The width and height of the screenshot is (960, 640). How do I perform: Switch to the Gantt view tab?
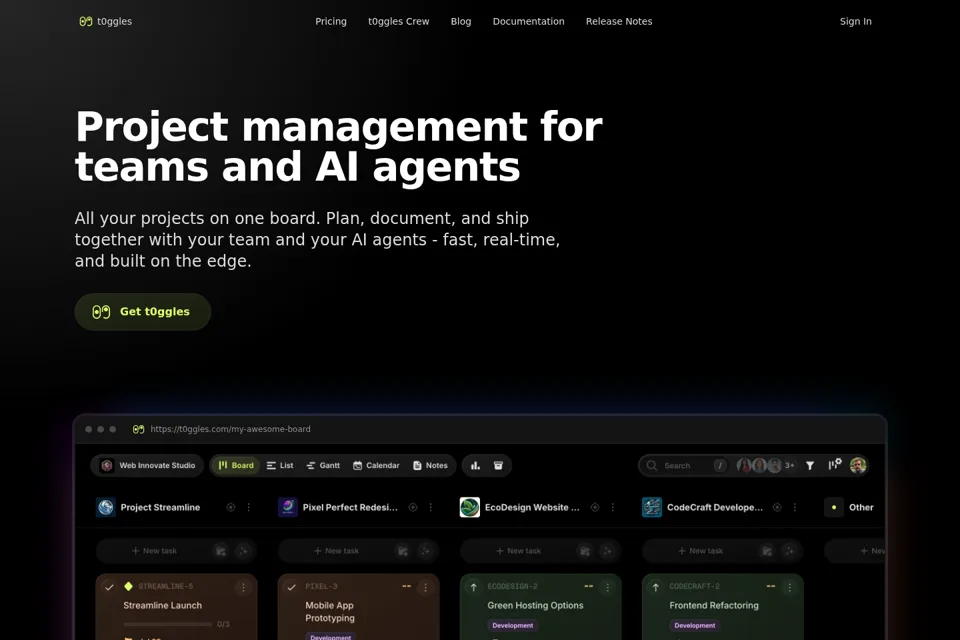coord(323,465)
